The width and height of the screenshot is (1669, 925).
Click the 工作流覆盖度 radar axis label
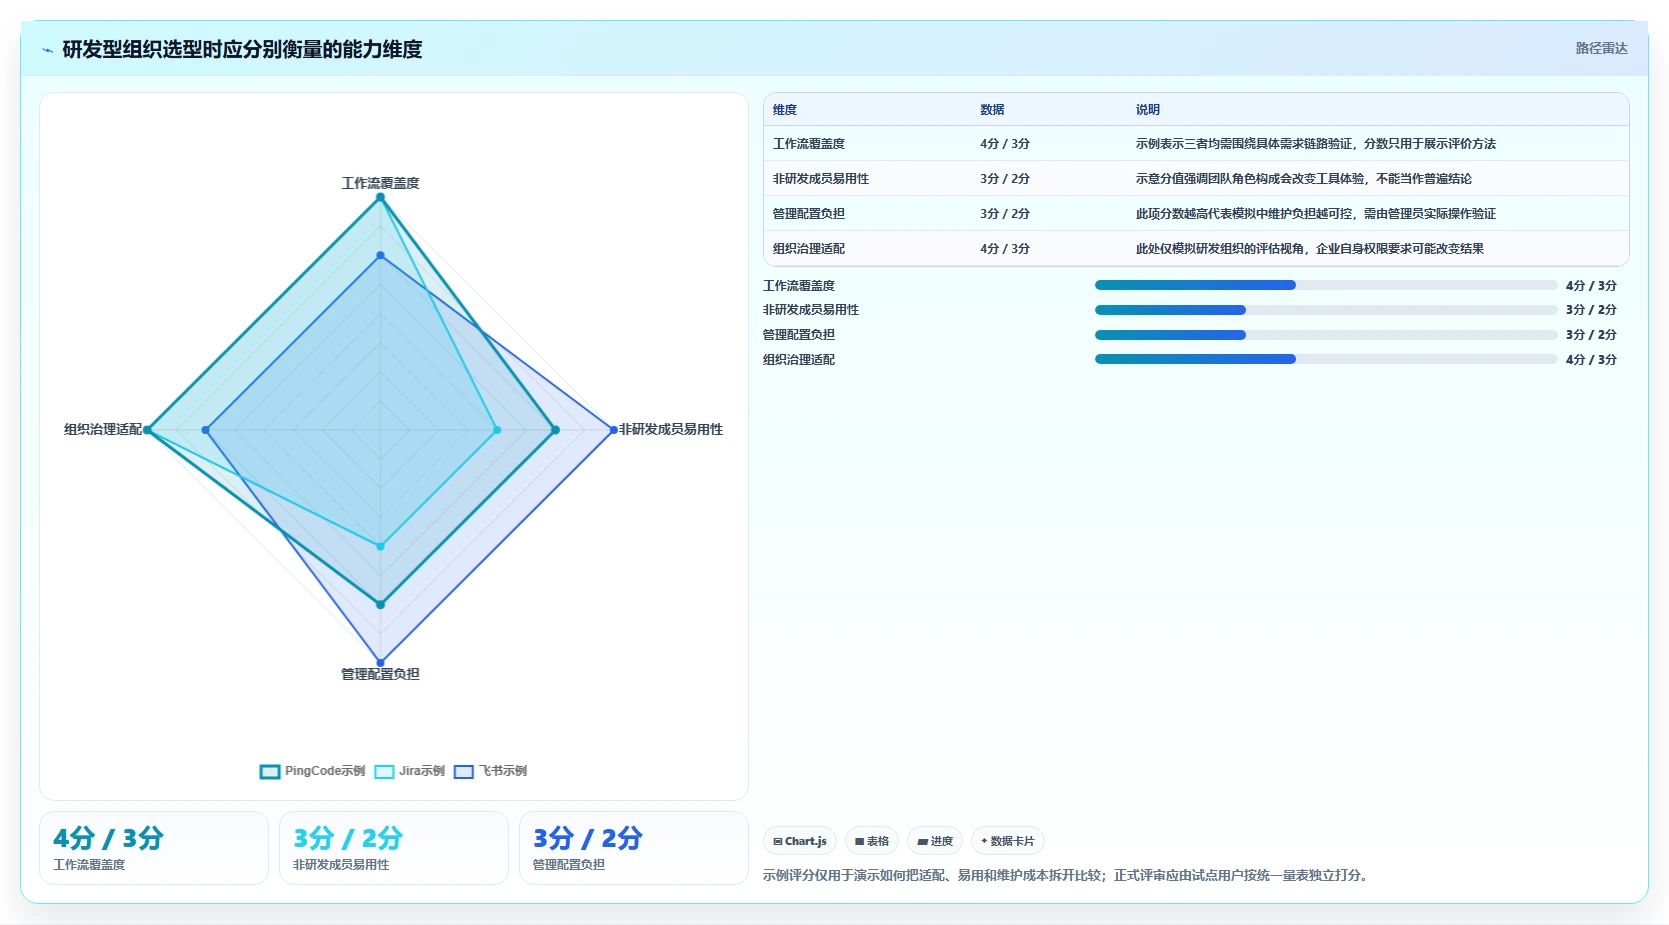point(380,183)
